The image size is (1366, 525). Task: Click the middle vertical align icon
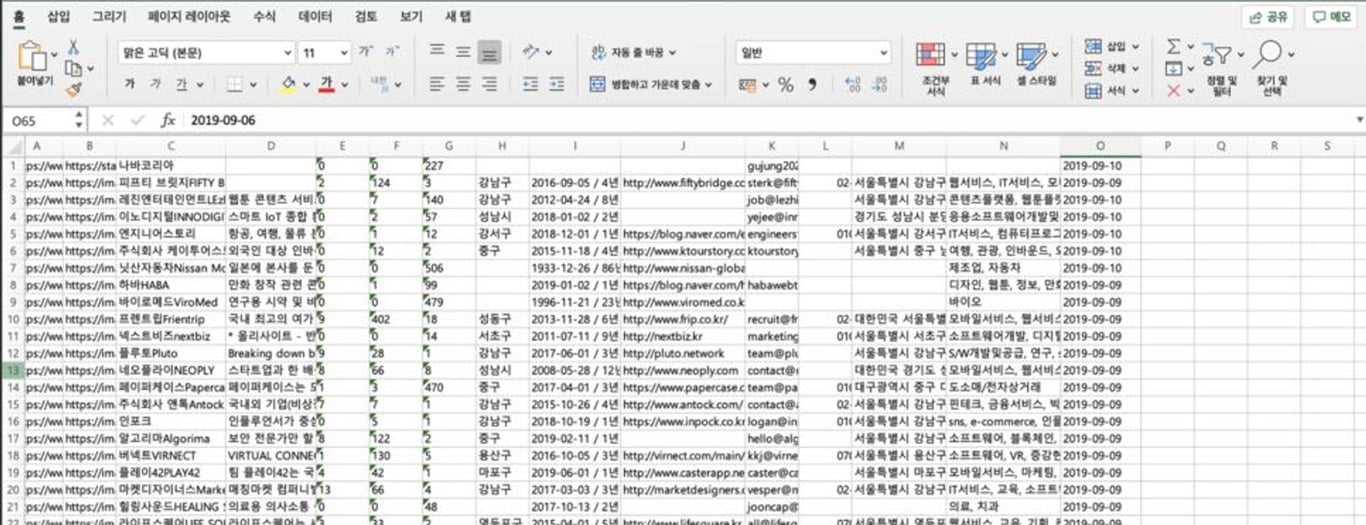[463, 51]
